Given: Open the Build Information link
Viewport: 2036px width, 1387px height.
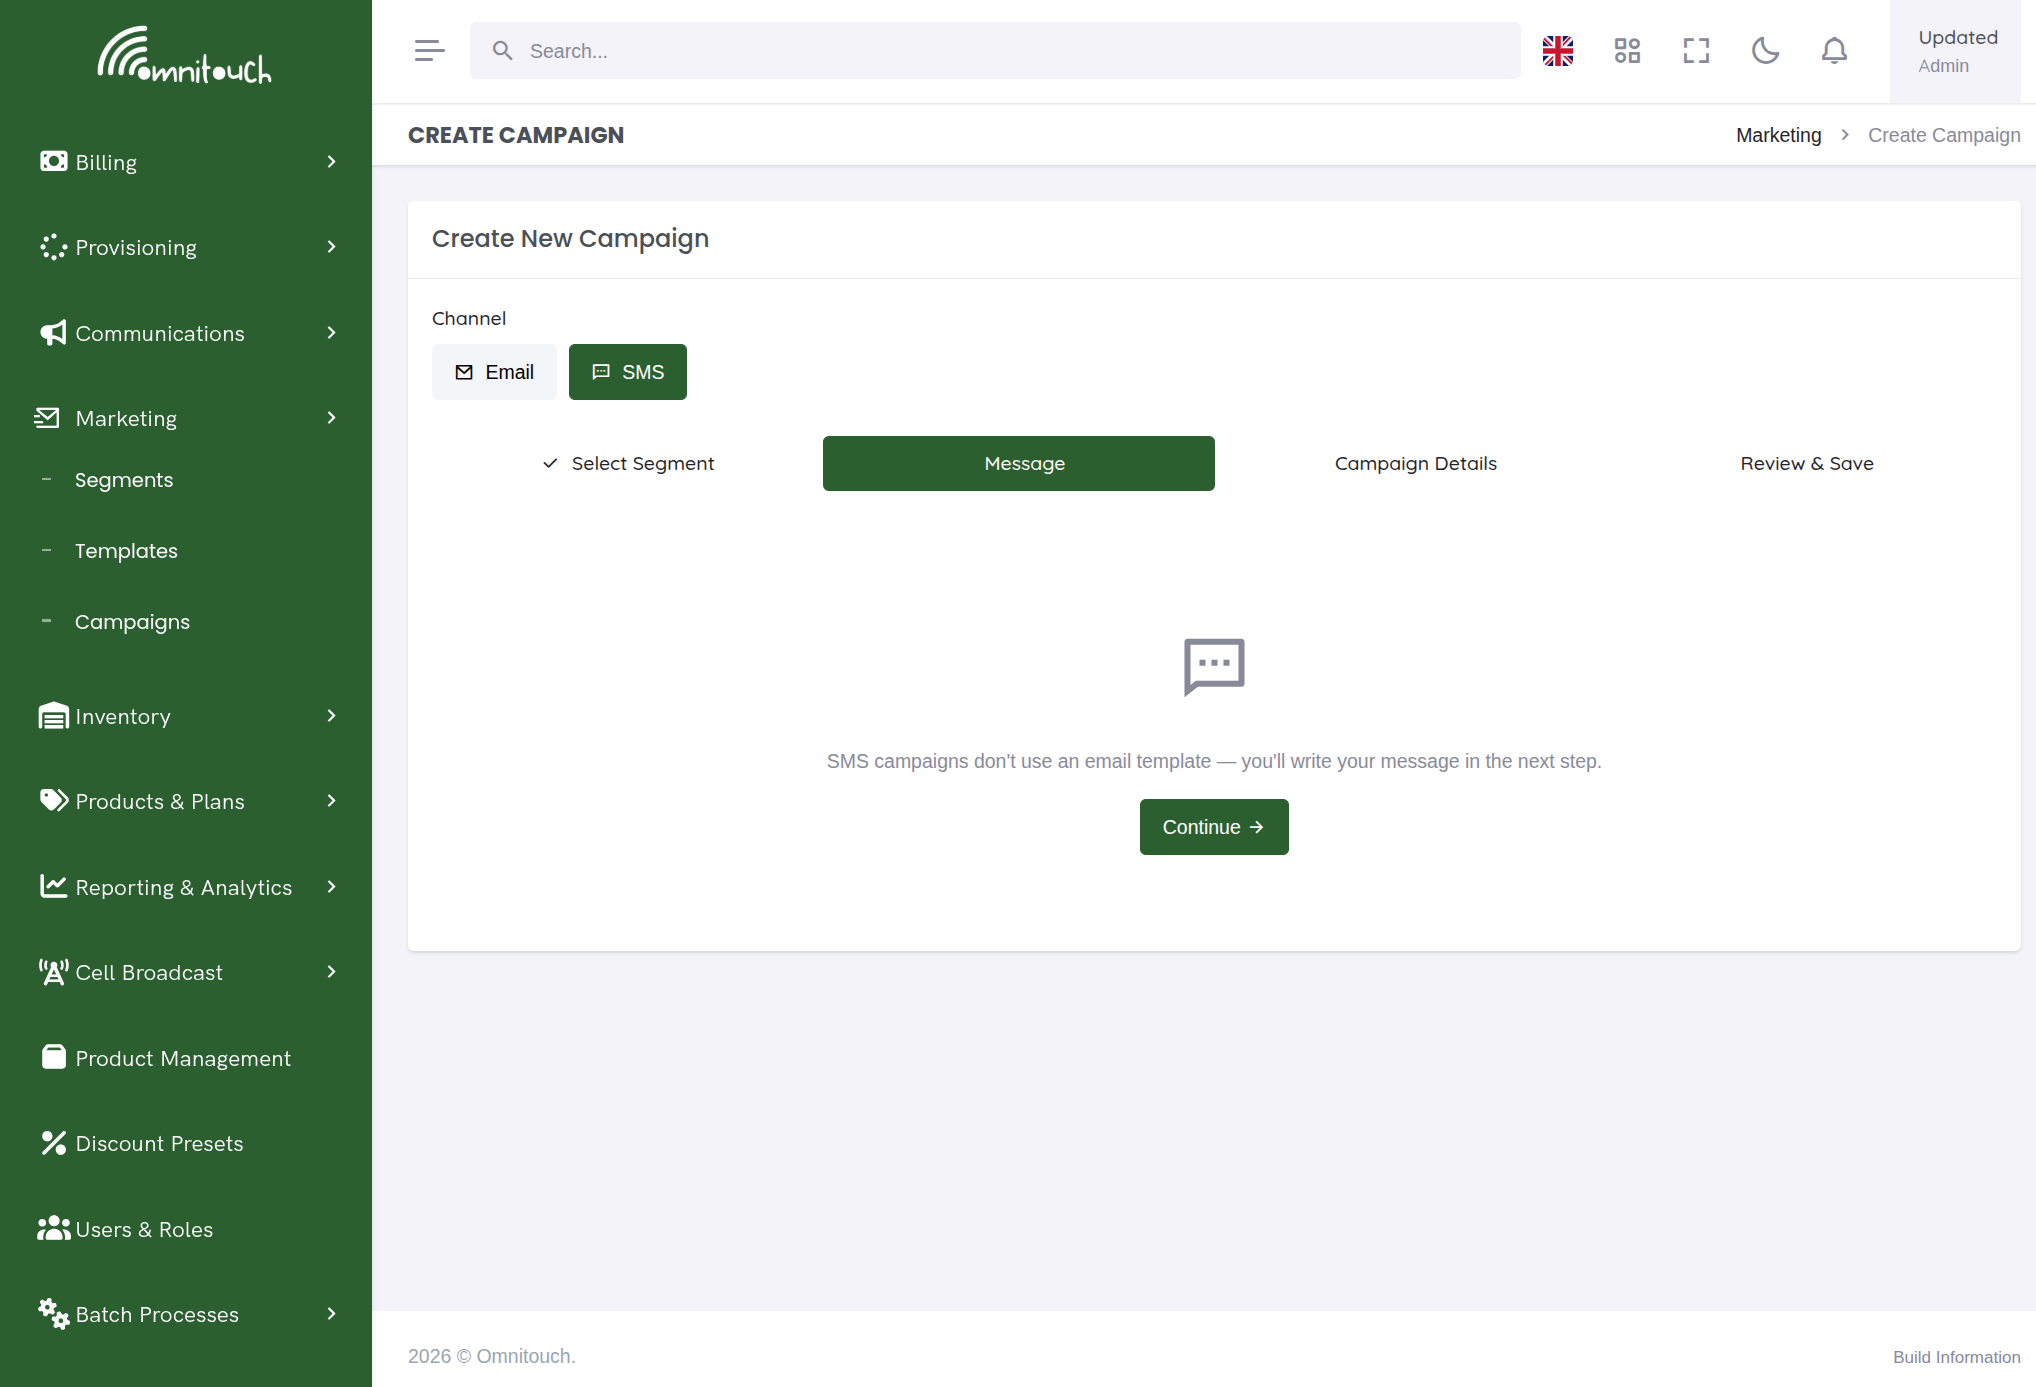Looking at the screenshot, I should (1956, 1357).
